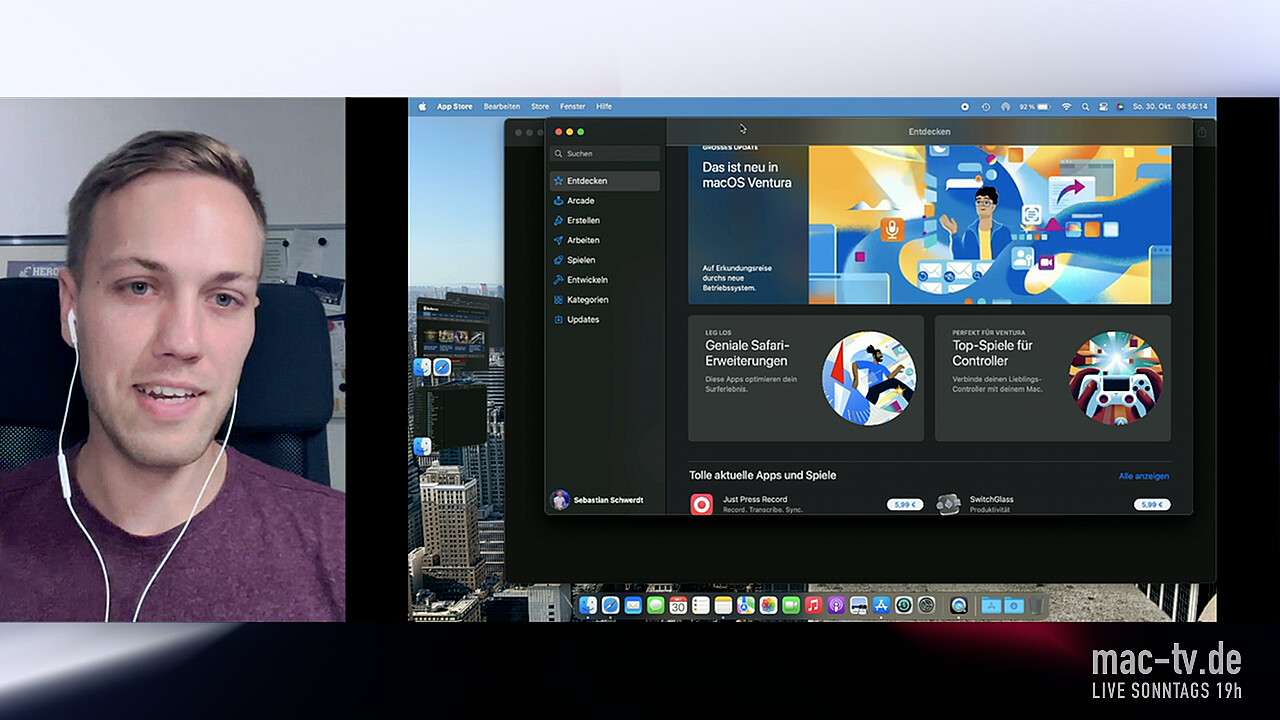Viewport: 1280px width, 720px height.
Task: Open Reminders in the Dock
Action: 701,605
